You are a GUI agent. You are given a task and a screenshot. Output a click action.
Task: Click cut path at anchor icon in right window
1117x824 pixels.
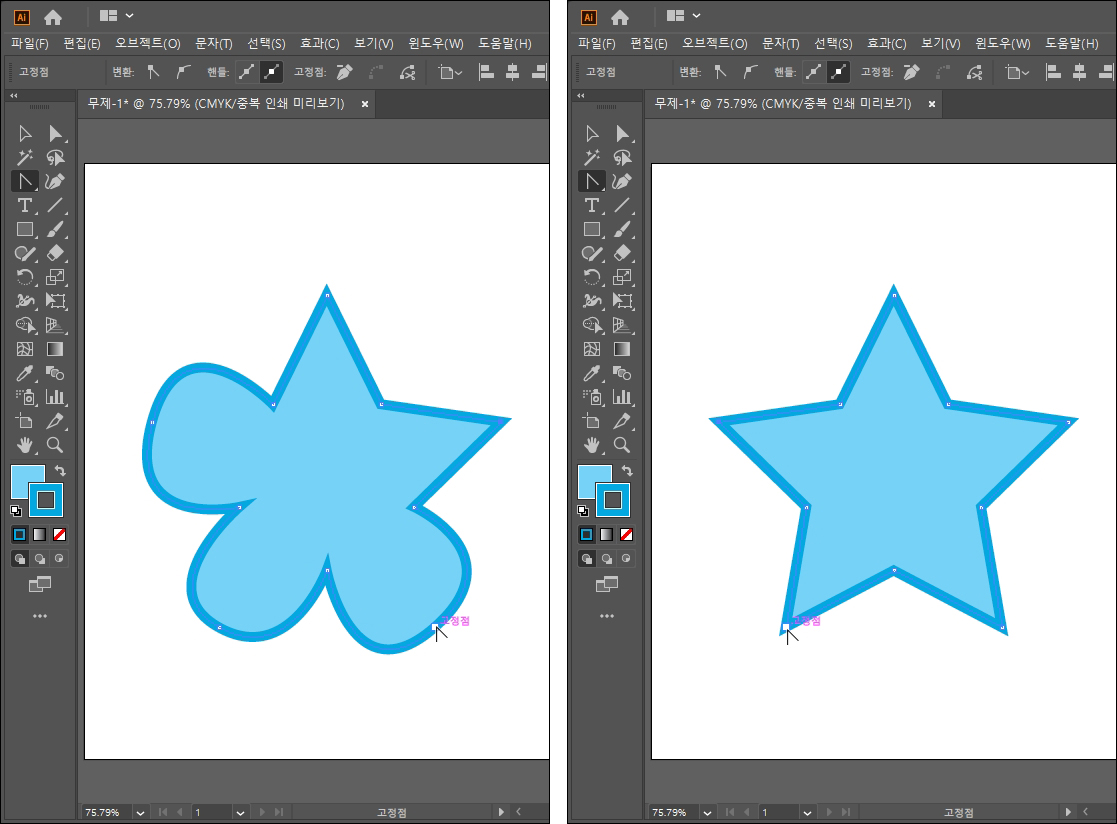(974, 72)
